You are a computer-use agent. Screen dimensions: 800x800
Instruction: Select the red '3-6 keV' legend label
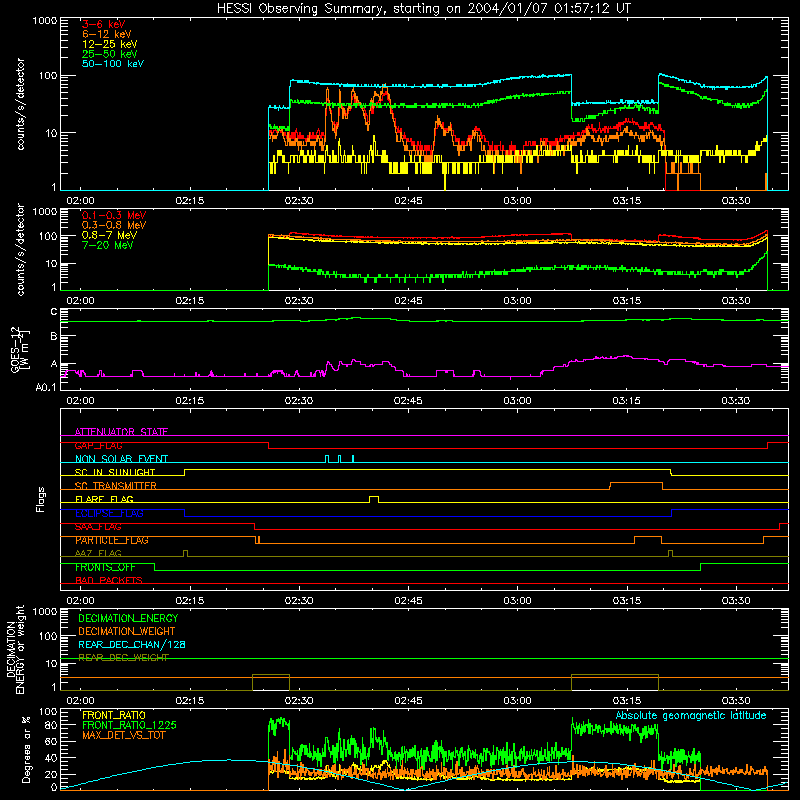pyautogui.click(x=103, y=24)
